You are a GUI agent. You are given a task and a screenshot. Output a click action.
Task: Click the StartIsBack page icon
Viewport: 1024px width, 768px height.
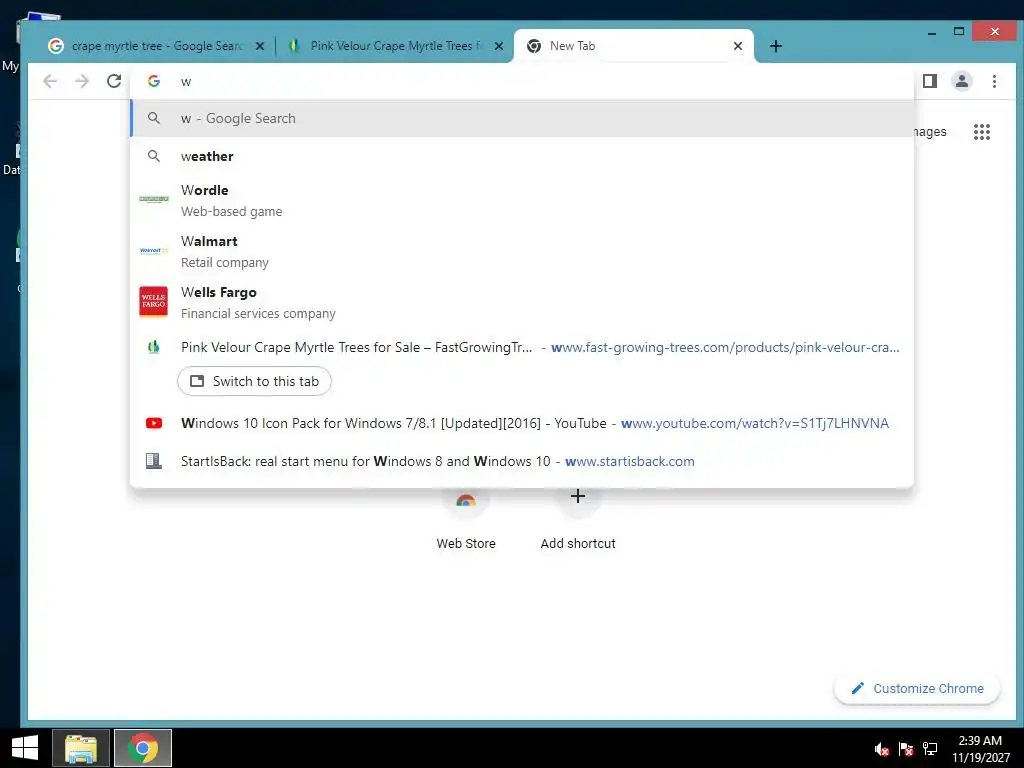click(x=153, y=461)
